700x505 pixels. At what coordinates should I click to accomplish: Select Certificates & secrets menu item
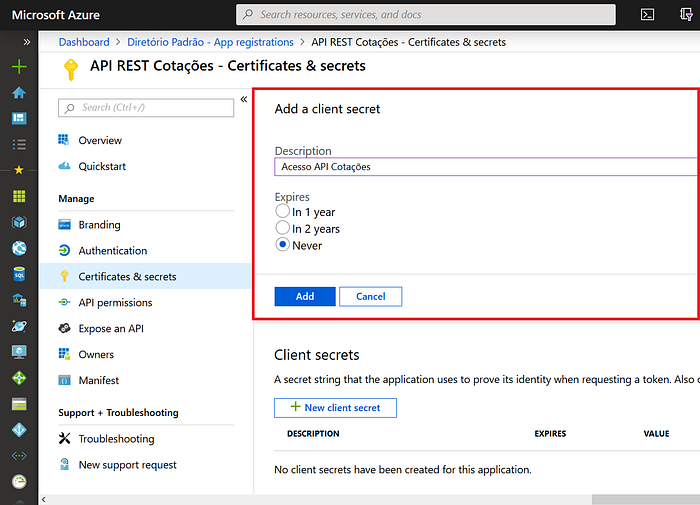[x=146, y=276]
